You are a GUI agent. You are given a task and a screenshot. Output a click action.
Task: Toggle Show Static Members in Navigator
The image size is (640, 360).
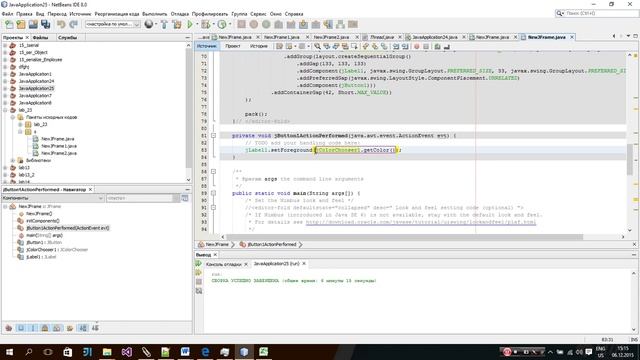[33, 328]
